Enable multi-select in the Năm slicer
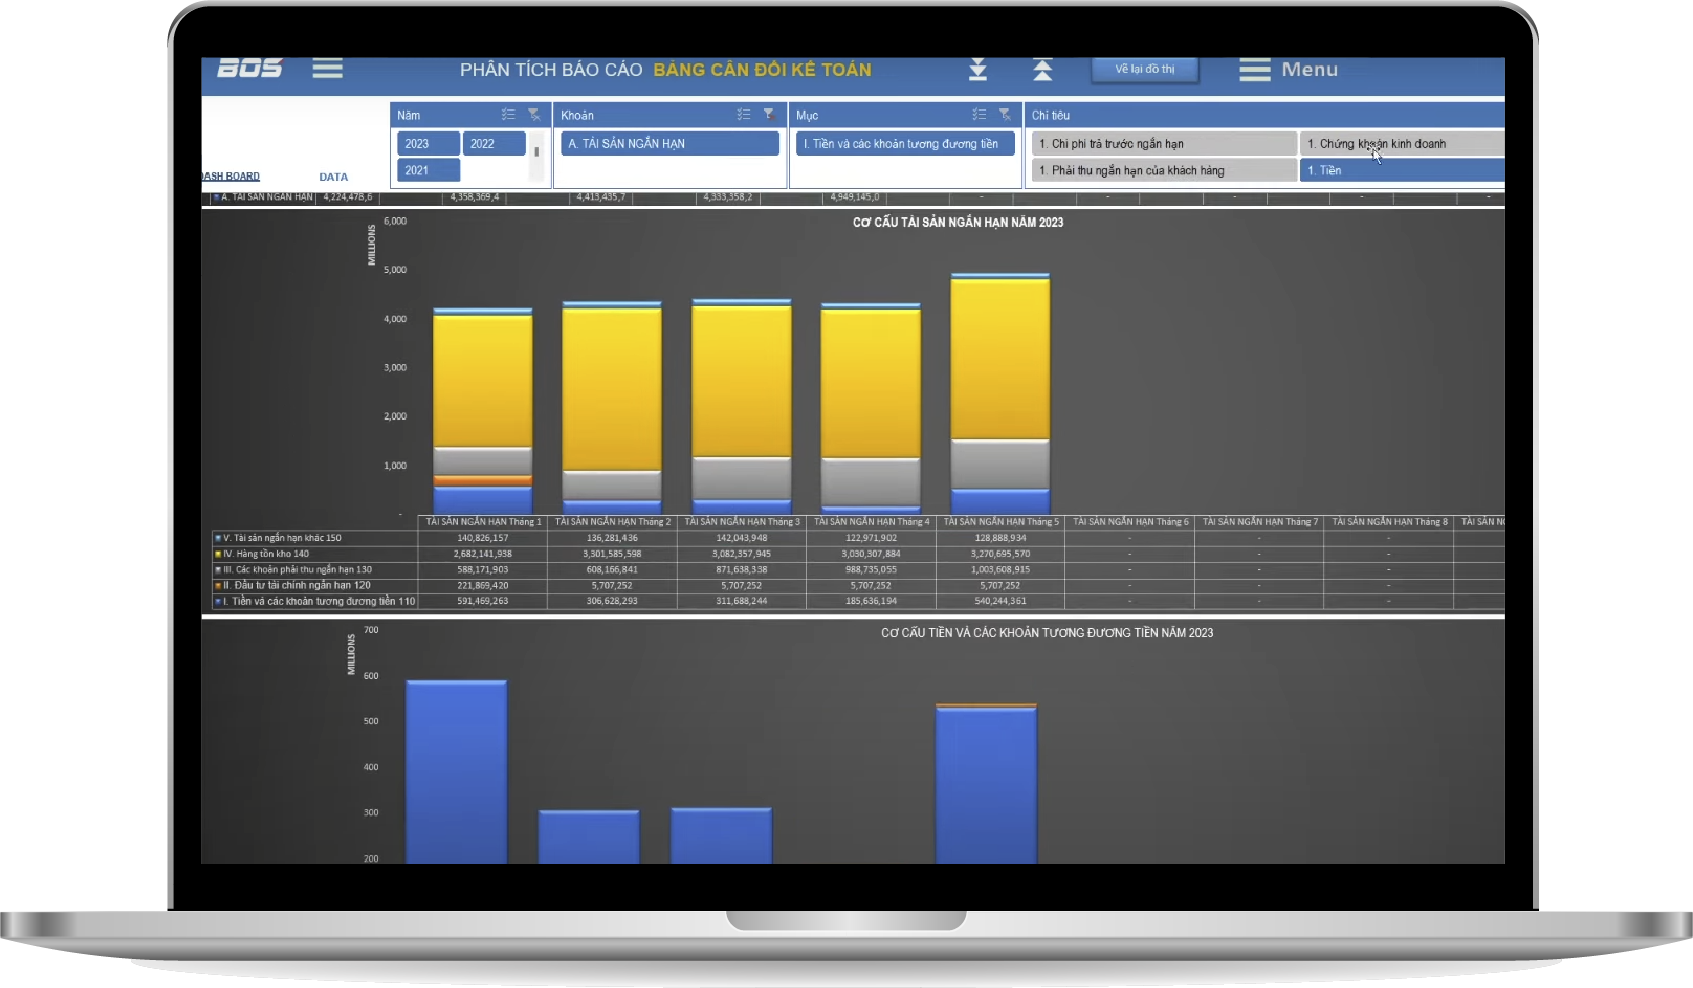 coord(508,115)
